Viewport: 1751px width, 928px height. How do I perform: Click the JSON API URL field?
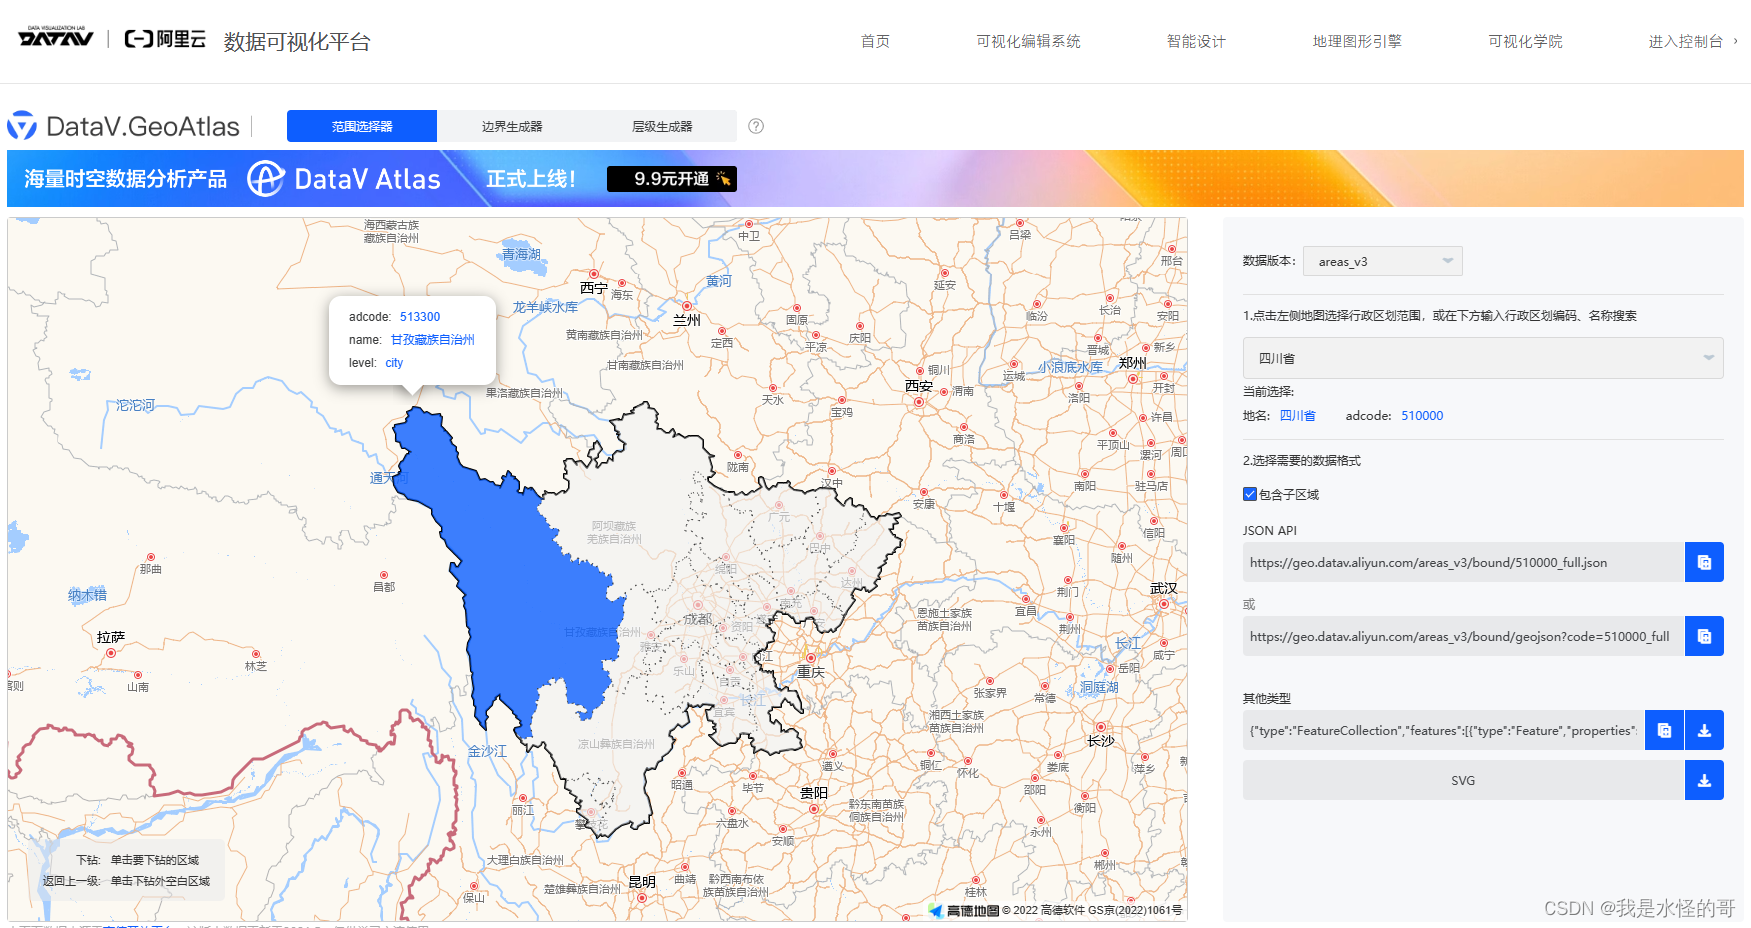pyautogui.click(x=1463, y=562)
